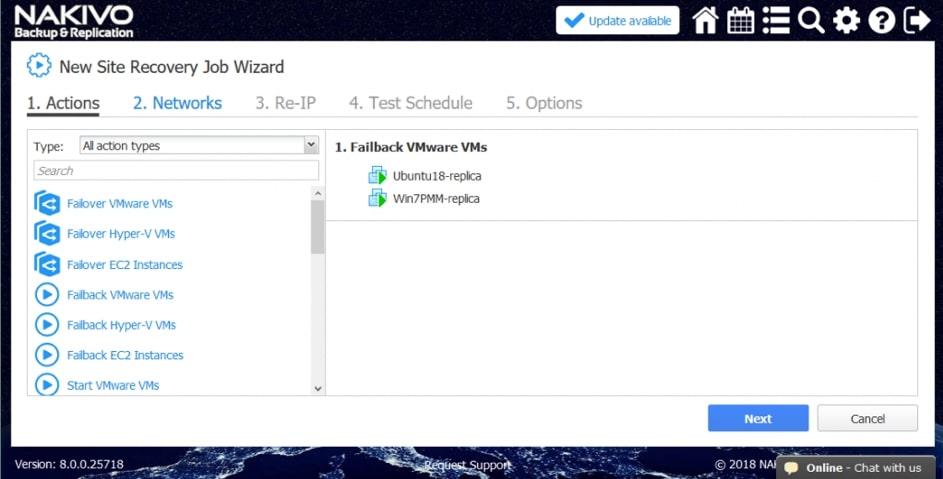Open the action Type dropdown
The image size is (943, 479).
[x=198, y=146]
